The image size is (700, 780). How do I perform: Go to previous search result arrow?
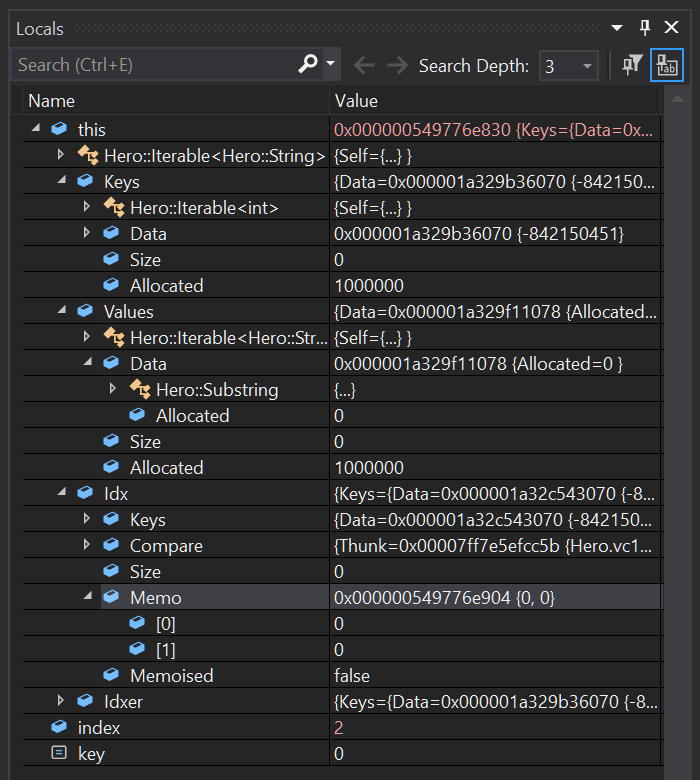tap(364, 65)
